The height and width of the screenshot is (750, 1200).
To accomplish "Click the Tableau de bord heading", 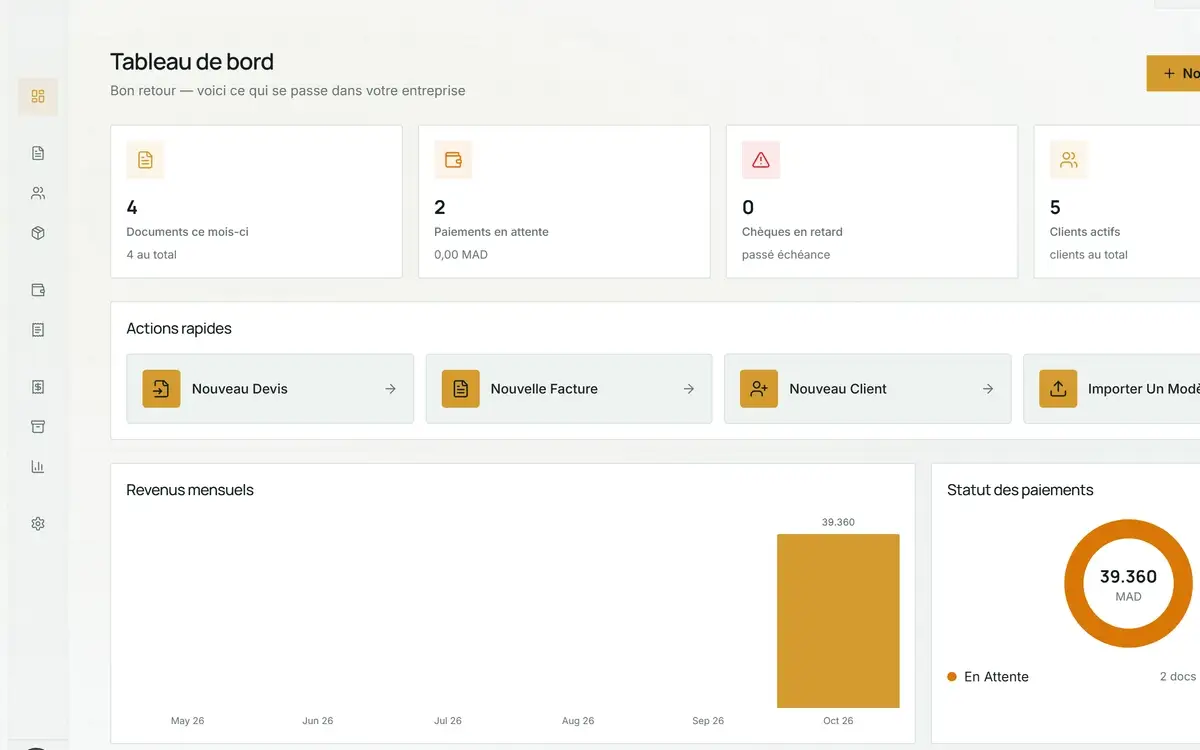I will tap(192, 62).
